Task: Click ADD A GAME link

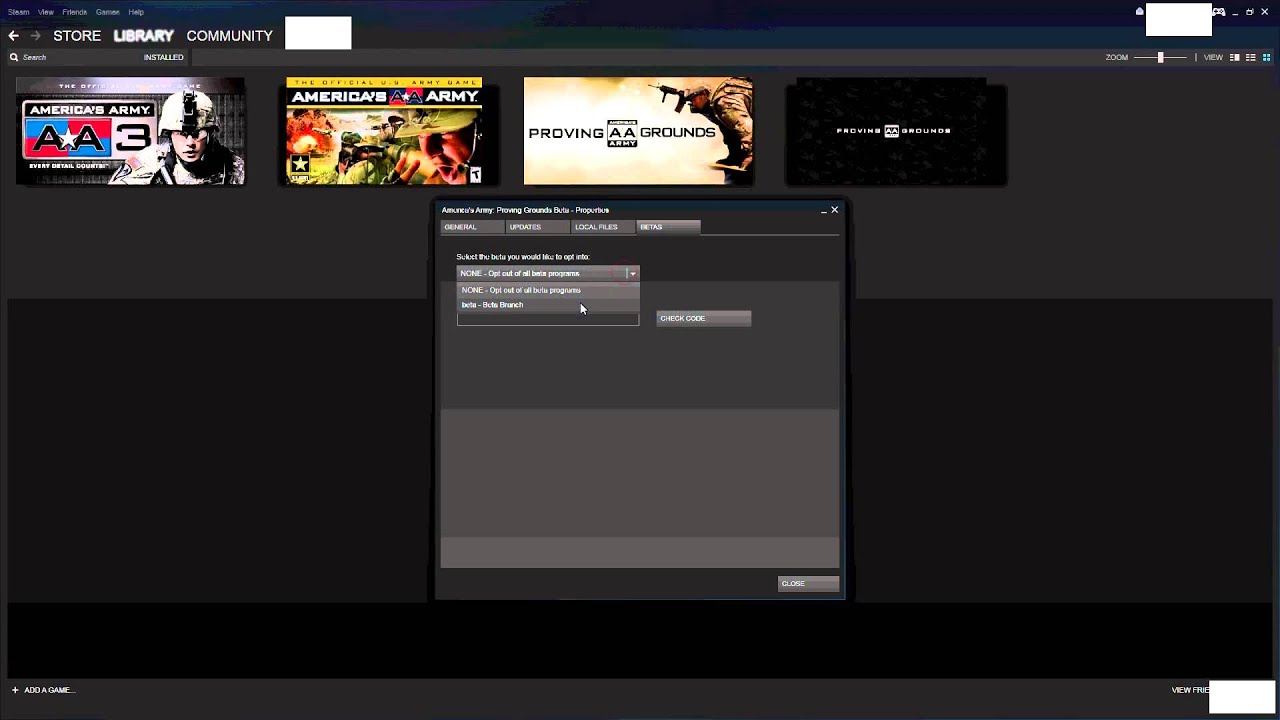Action: pos(49,690)
